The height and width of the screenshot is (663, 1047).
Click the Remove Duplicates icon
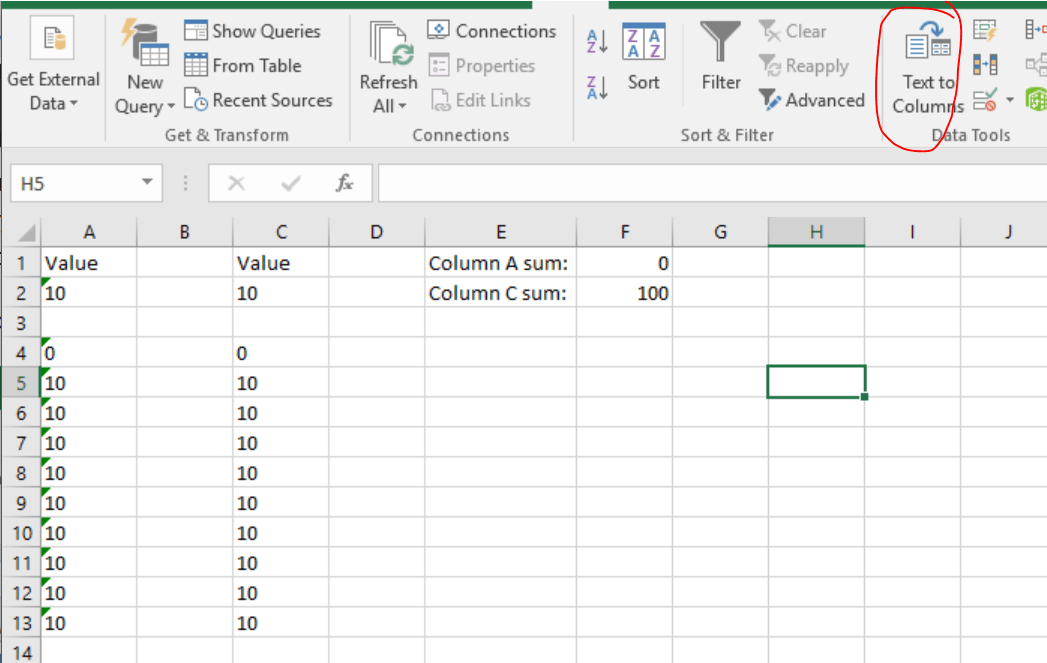[985, 66]
